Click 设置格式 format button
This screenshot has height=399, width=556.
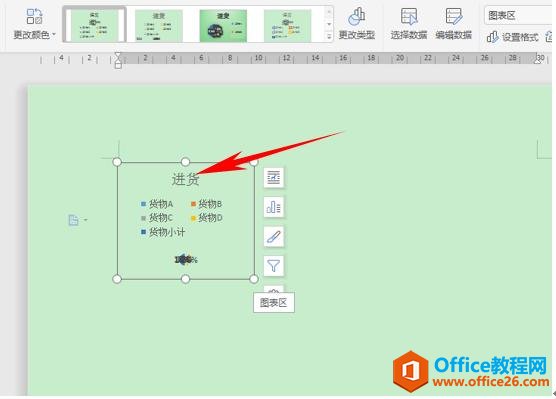[x=512, y=37]
